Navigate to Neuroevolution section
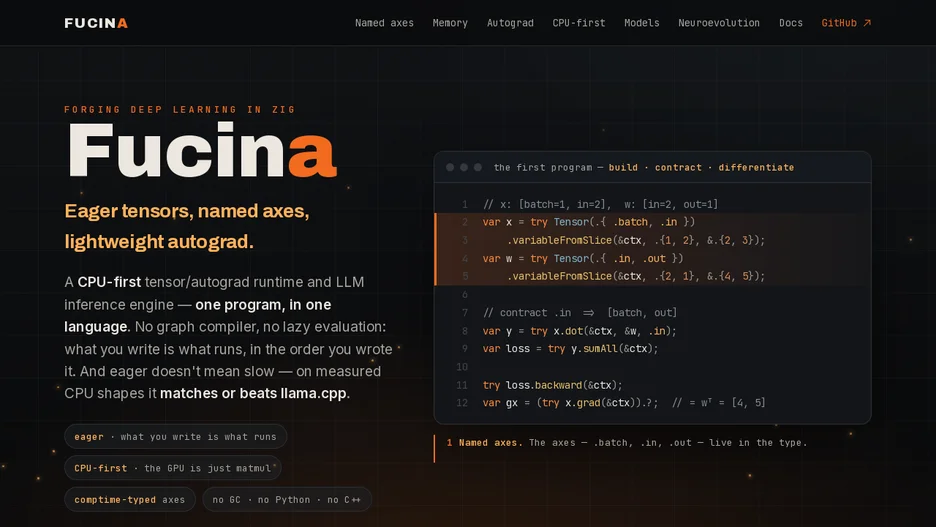The width and height of the screenshot is (936, 527). [x=719, y=23]
